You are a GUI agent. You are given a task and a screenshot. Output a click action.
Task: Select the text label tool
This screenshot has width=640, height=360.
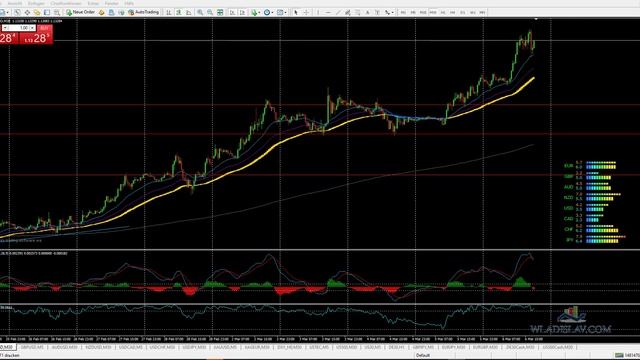377,12
